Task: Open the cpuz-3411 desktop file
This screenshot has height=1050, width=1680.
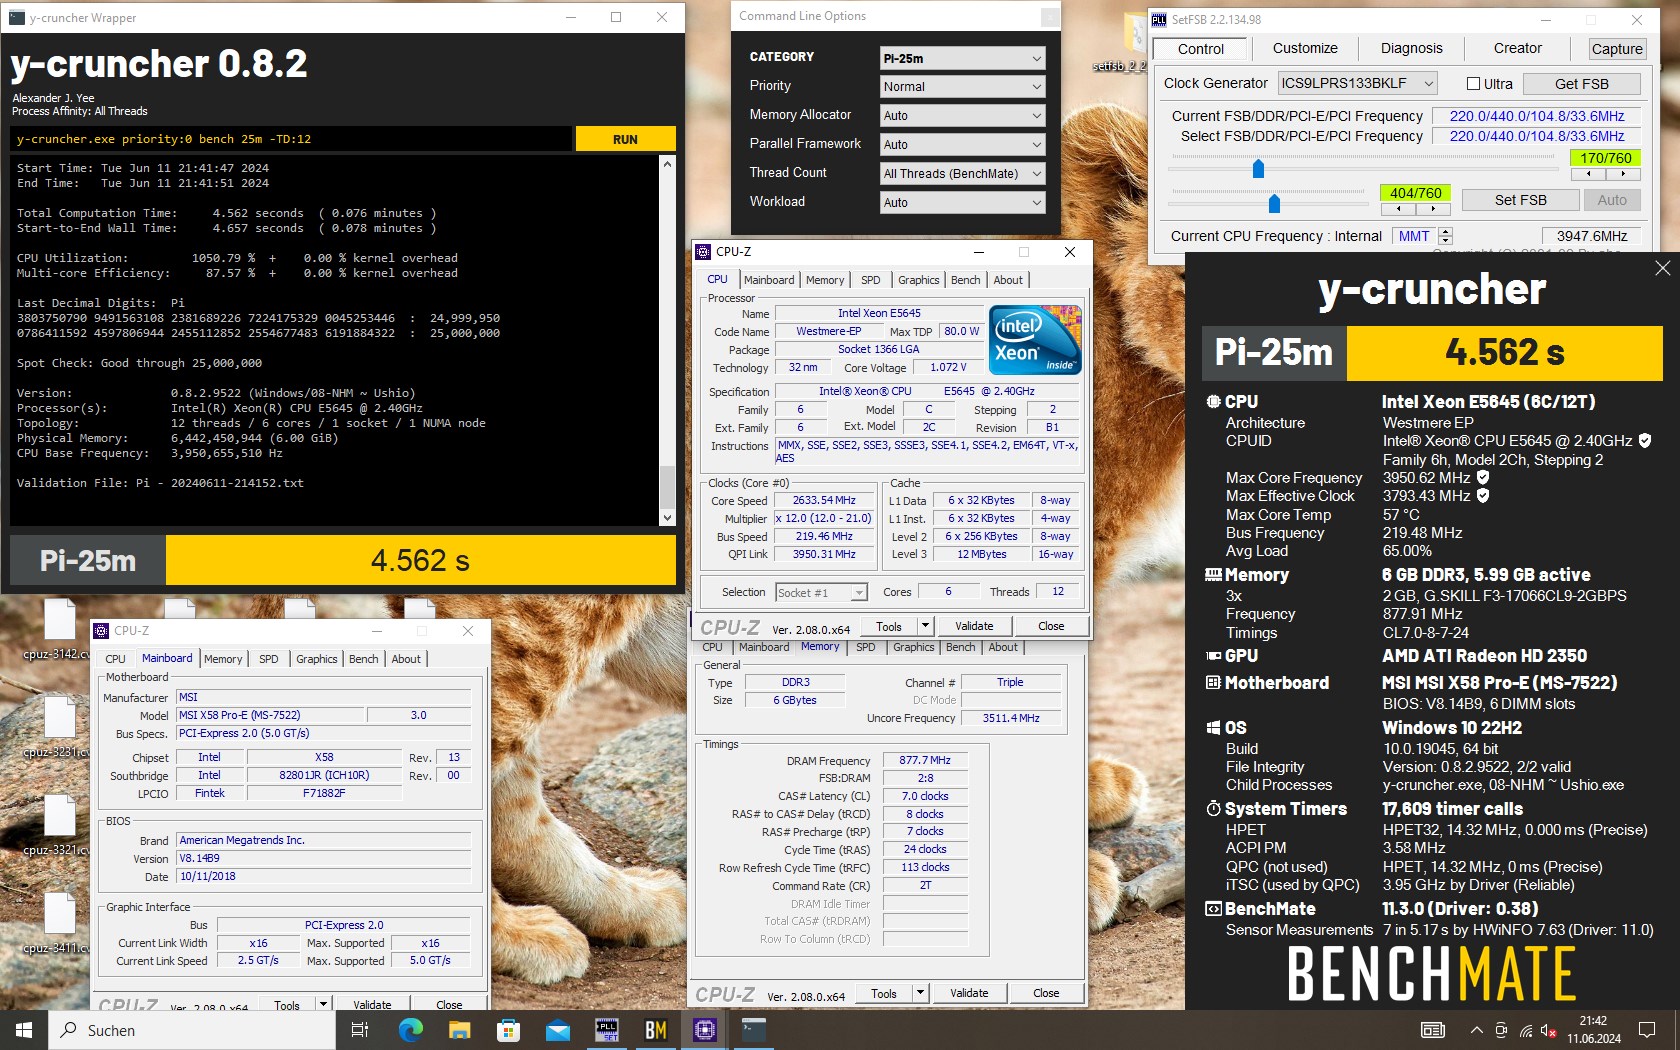Action: pyautogui.click(x=58, y=924)
